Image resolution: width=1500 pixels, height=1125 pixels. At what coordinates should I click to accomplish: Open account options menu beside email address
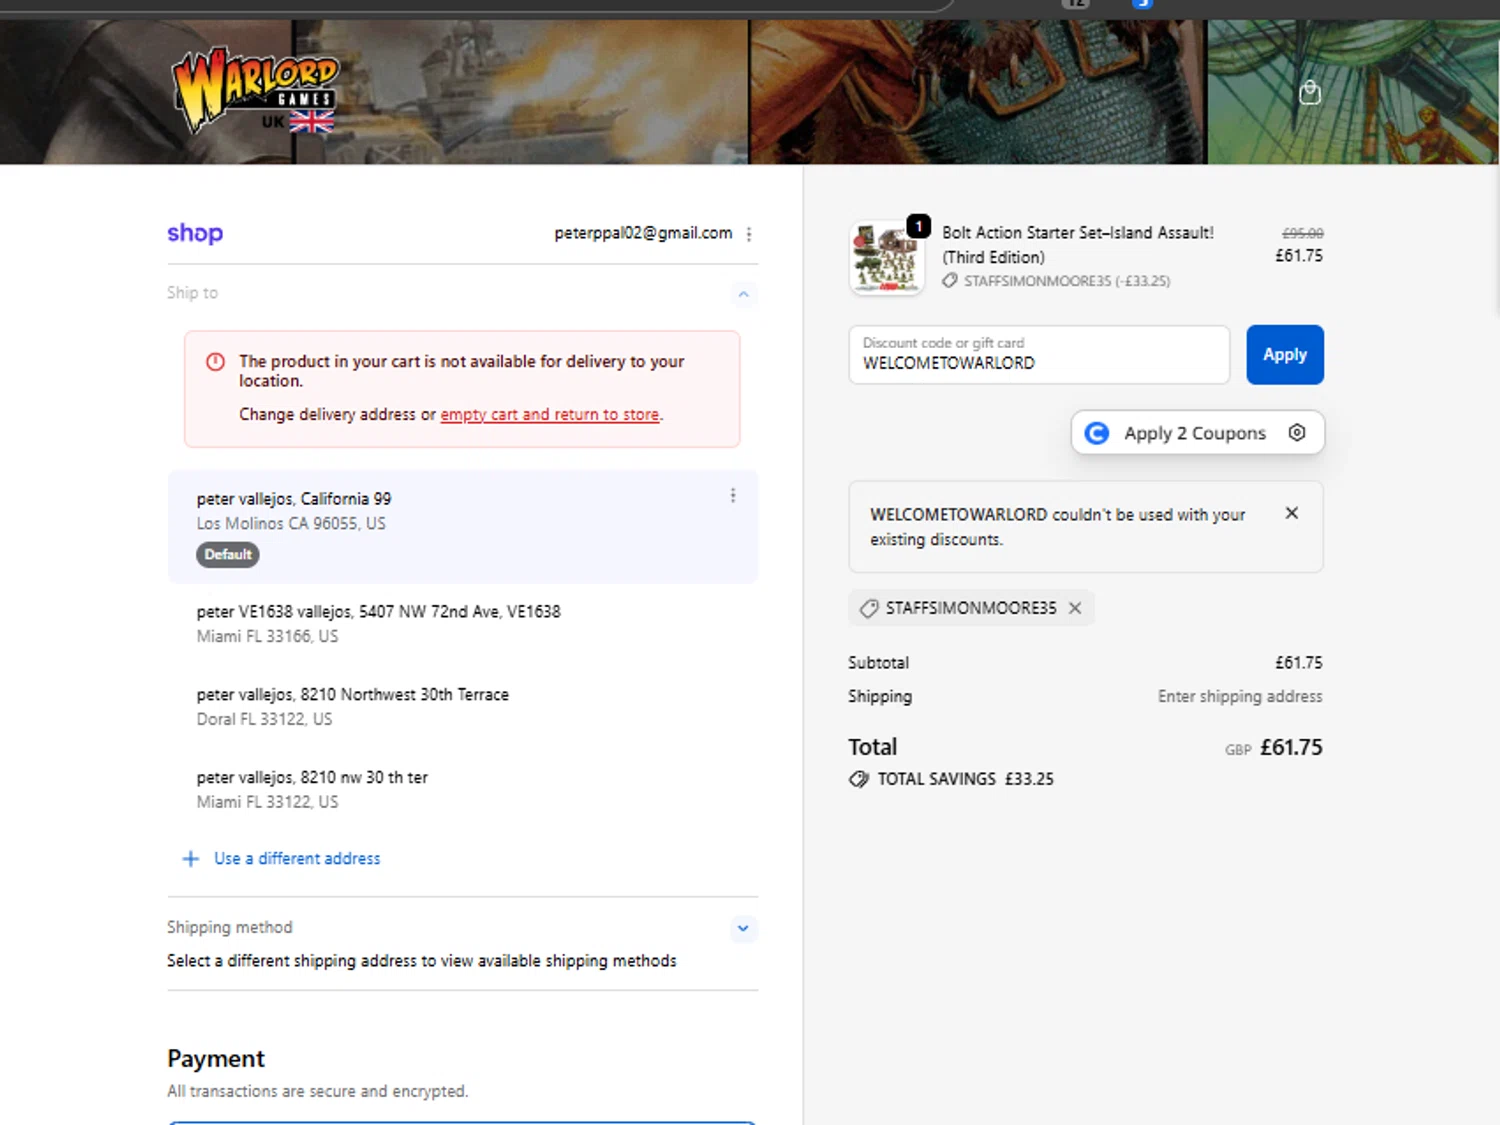tap(748, 234)
